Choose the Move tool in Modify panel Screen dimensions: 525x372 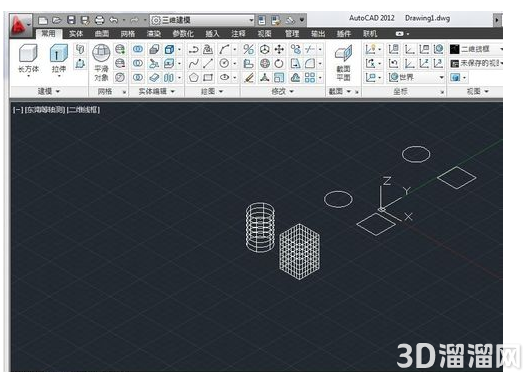point(279,50)
